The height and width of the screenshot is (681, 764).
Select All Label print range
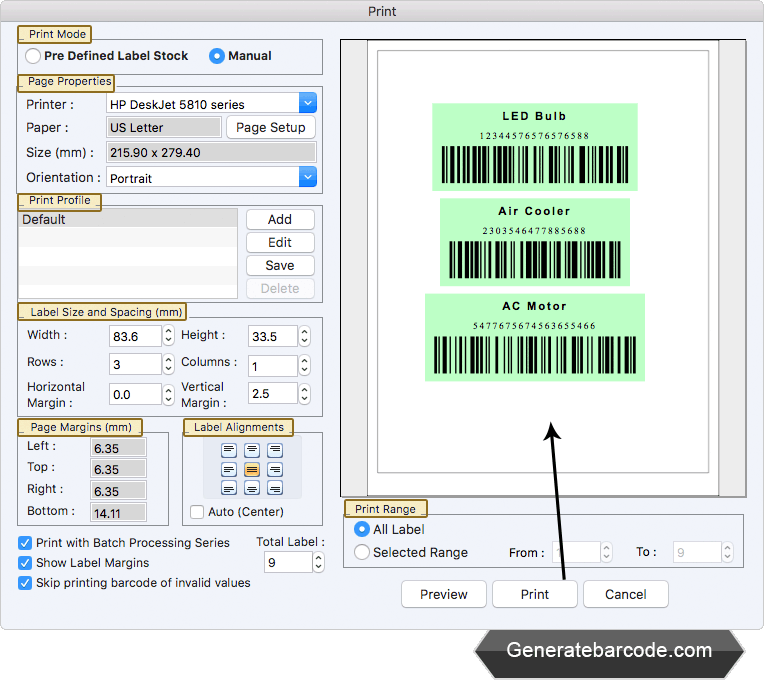pyautogui.click(x=362, y=529)
